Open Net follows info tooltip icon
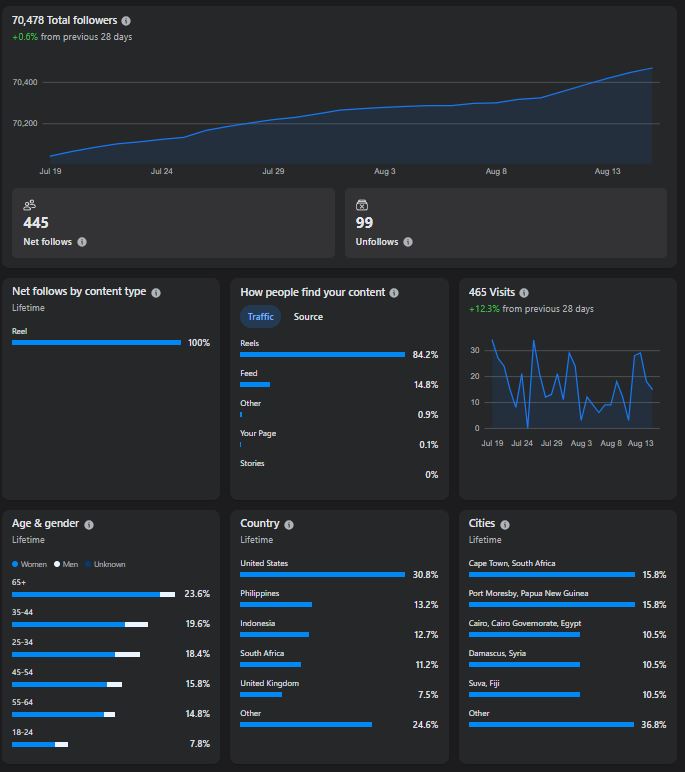 point(82,242)
